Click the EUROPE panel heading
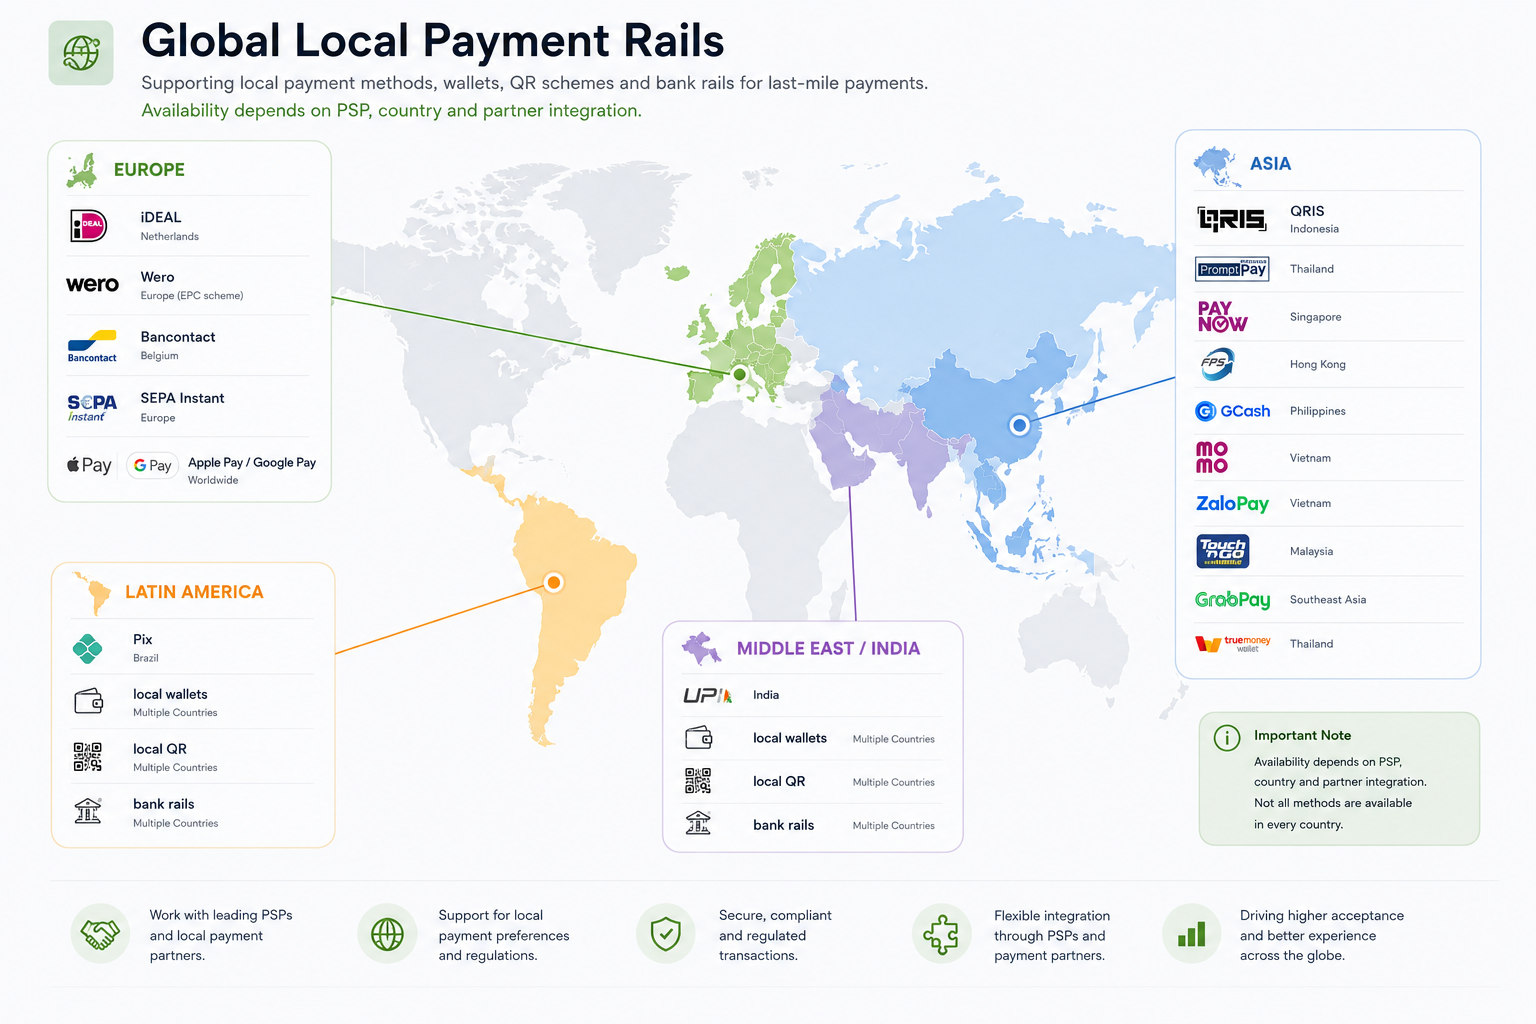Viewport: 1536px width, 1024px height. [149, 170]
